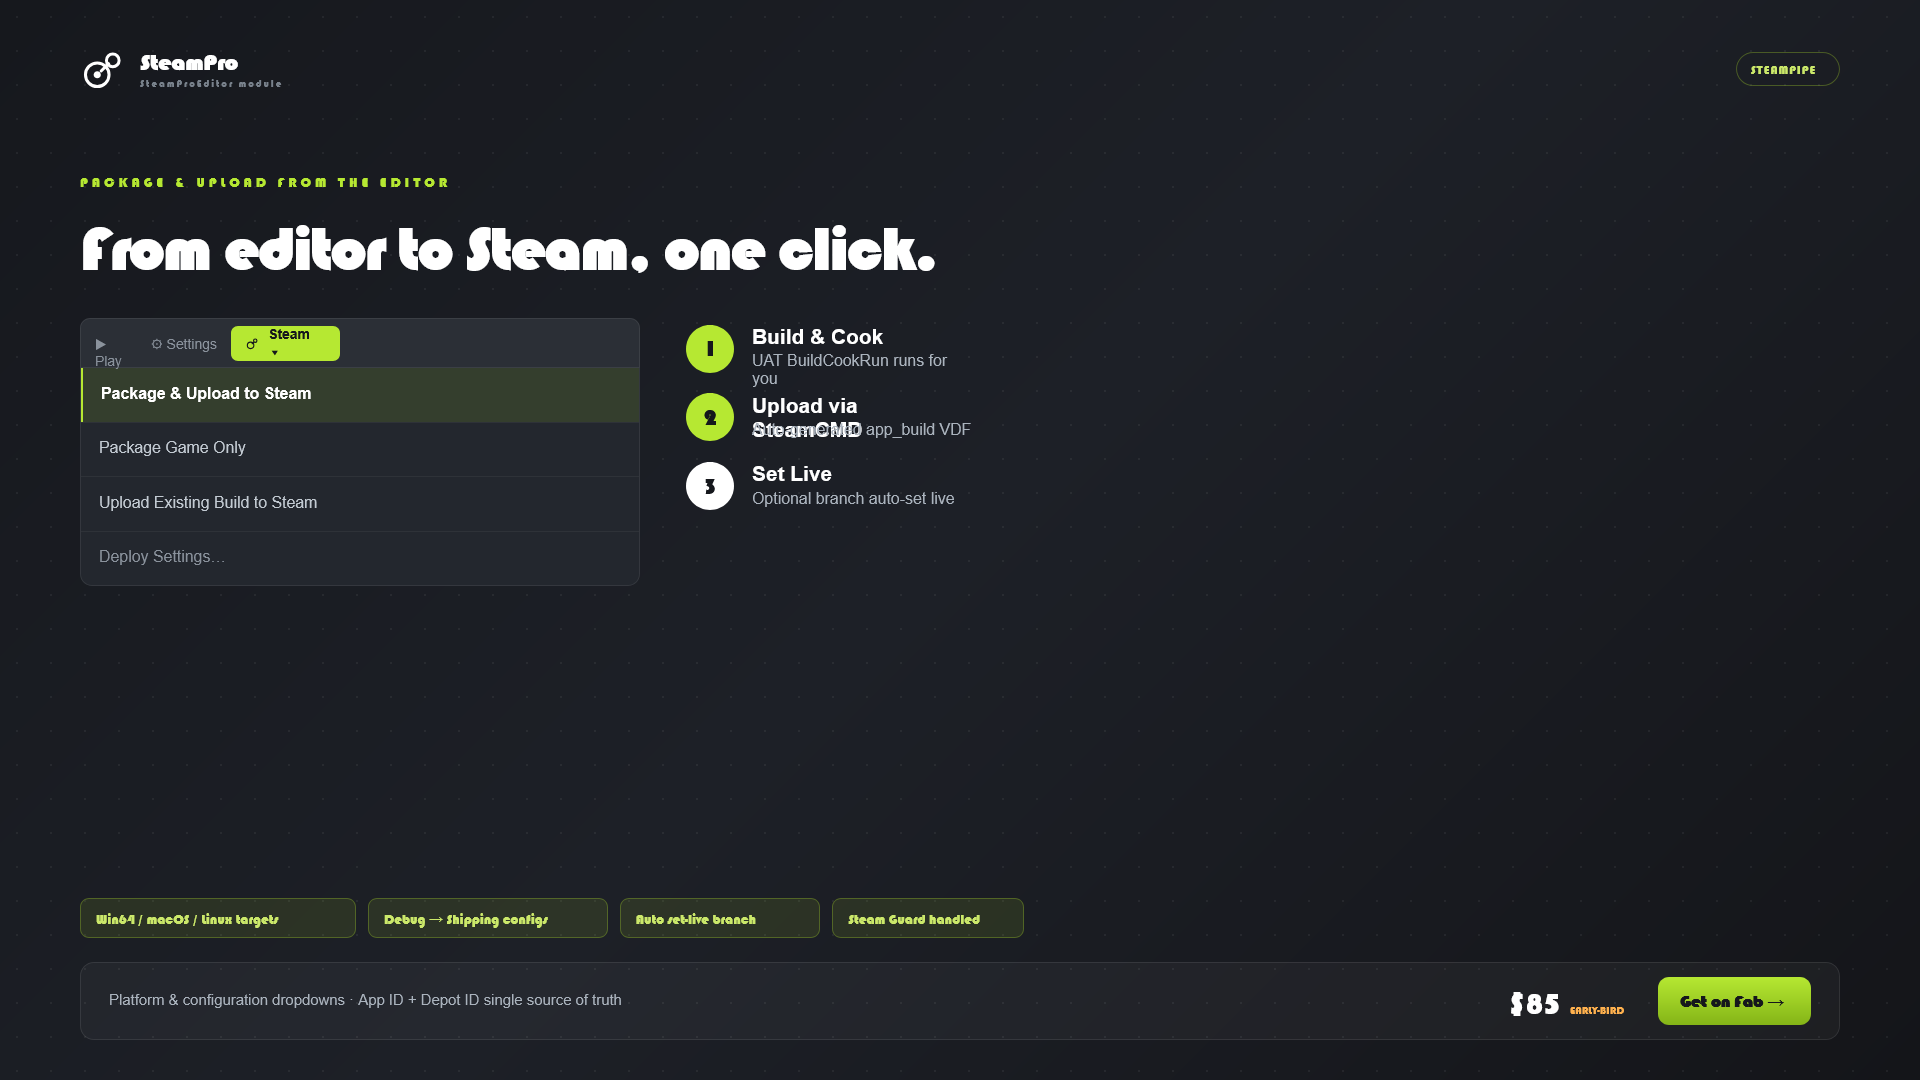Click the small icon inside the Steam button
This screenshot has height=1080, width=1920.
[x=252, y=344]
